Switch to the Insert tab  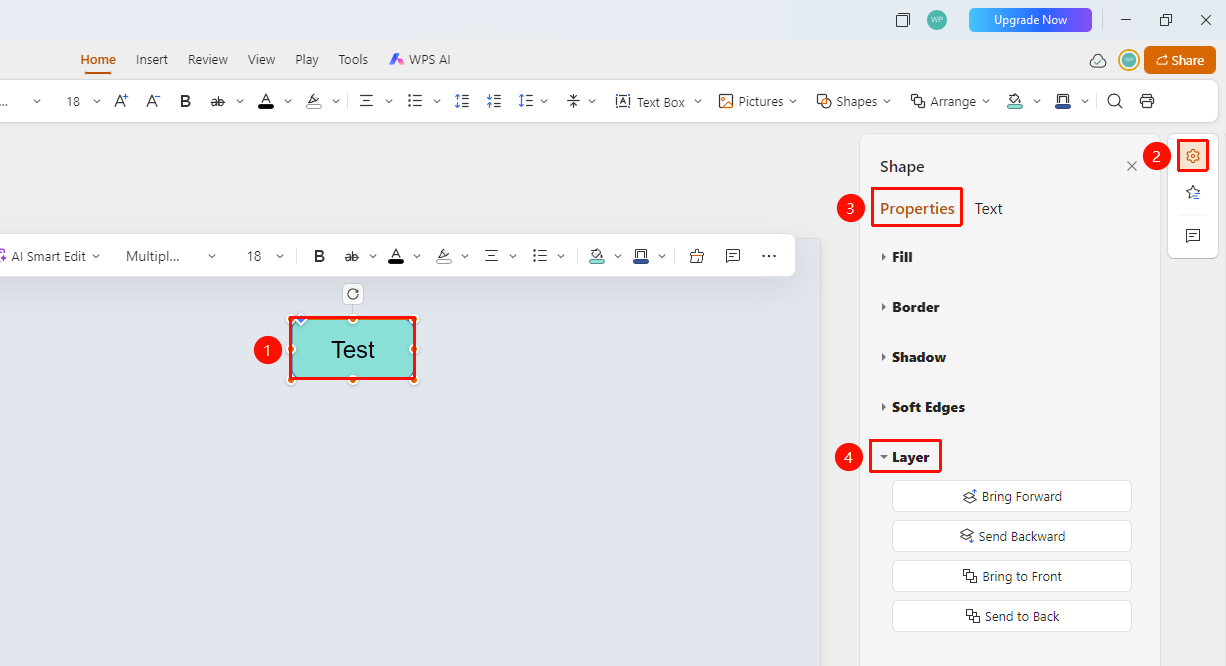click(152, 60)
